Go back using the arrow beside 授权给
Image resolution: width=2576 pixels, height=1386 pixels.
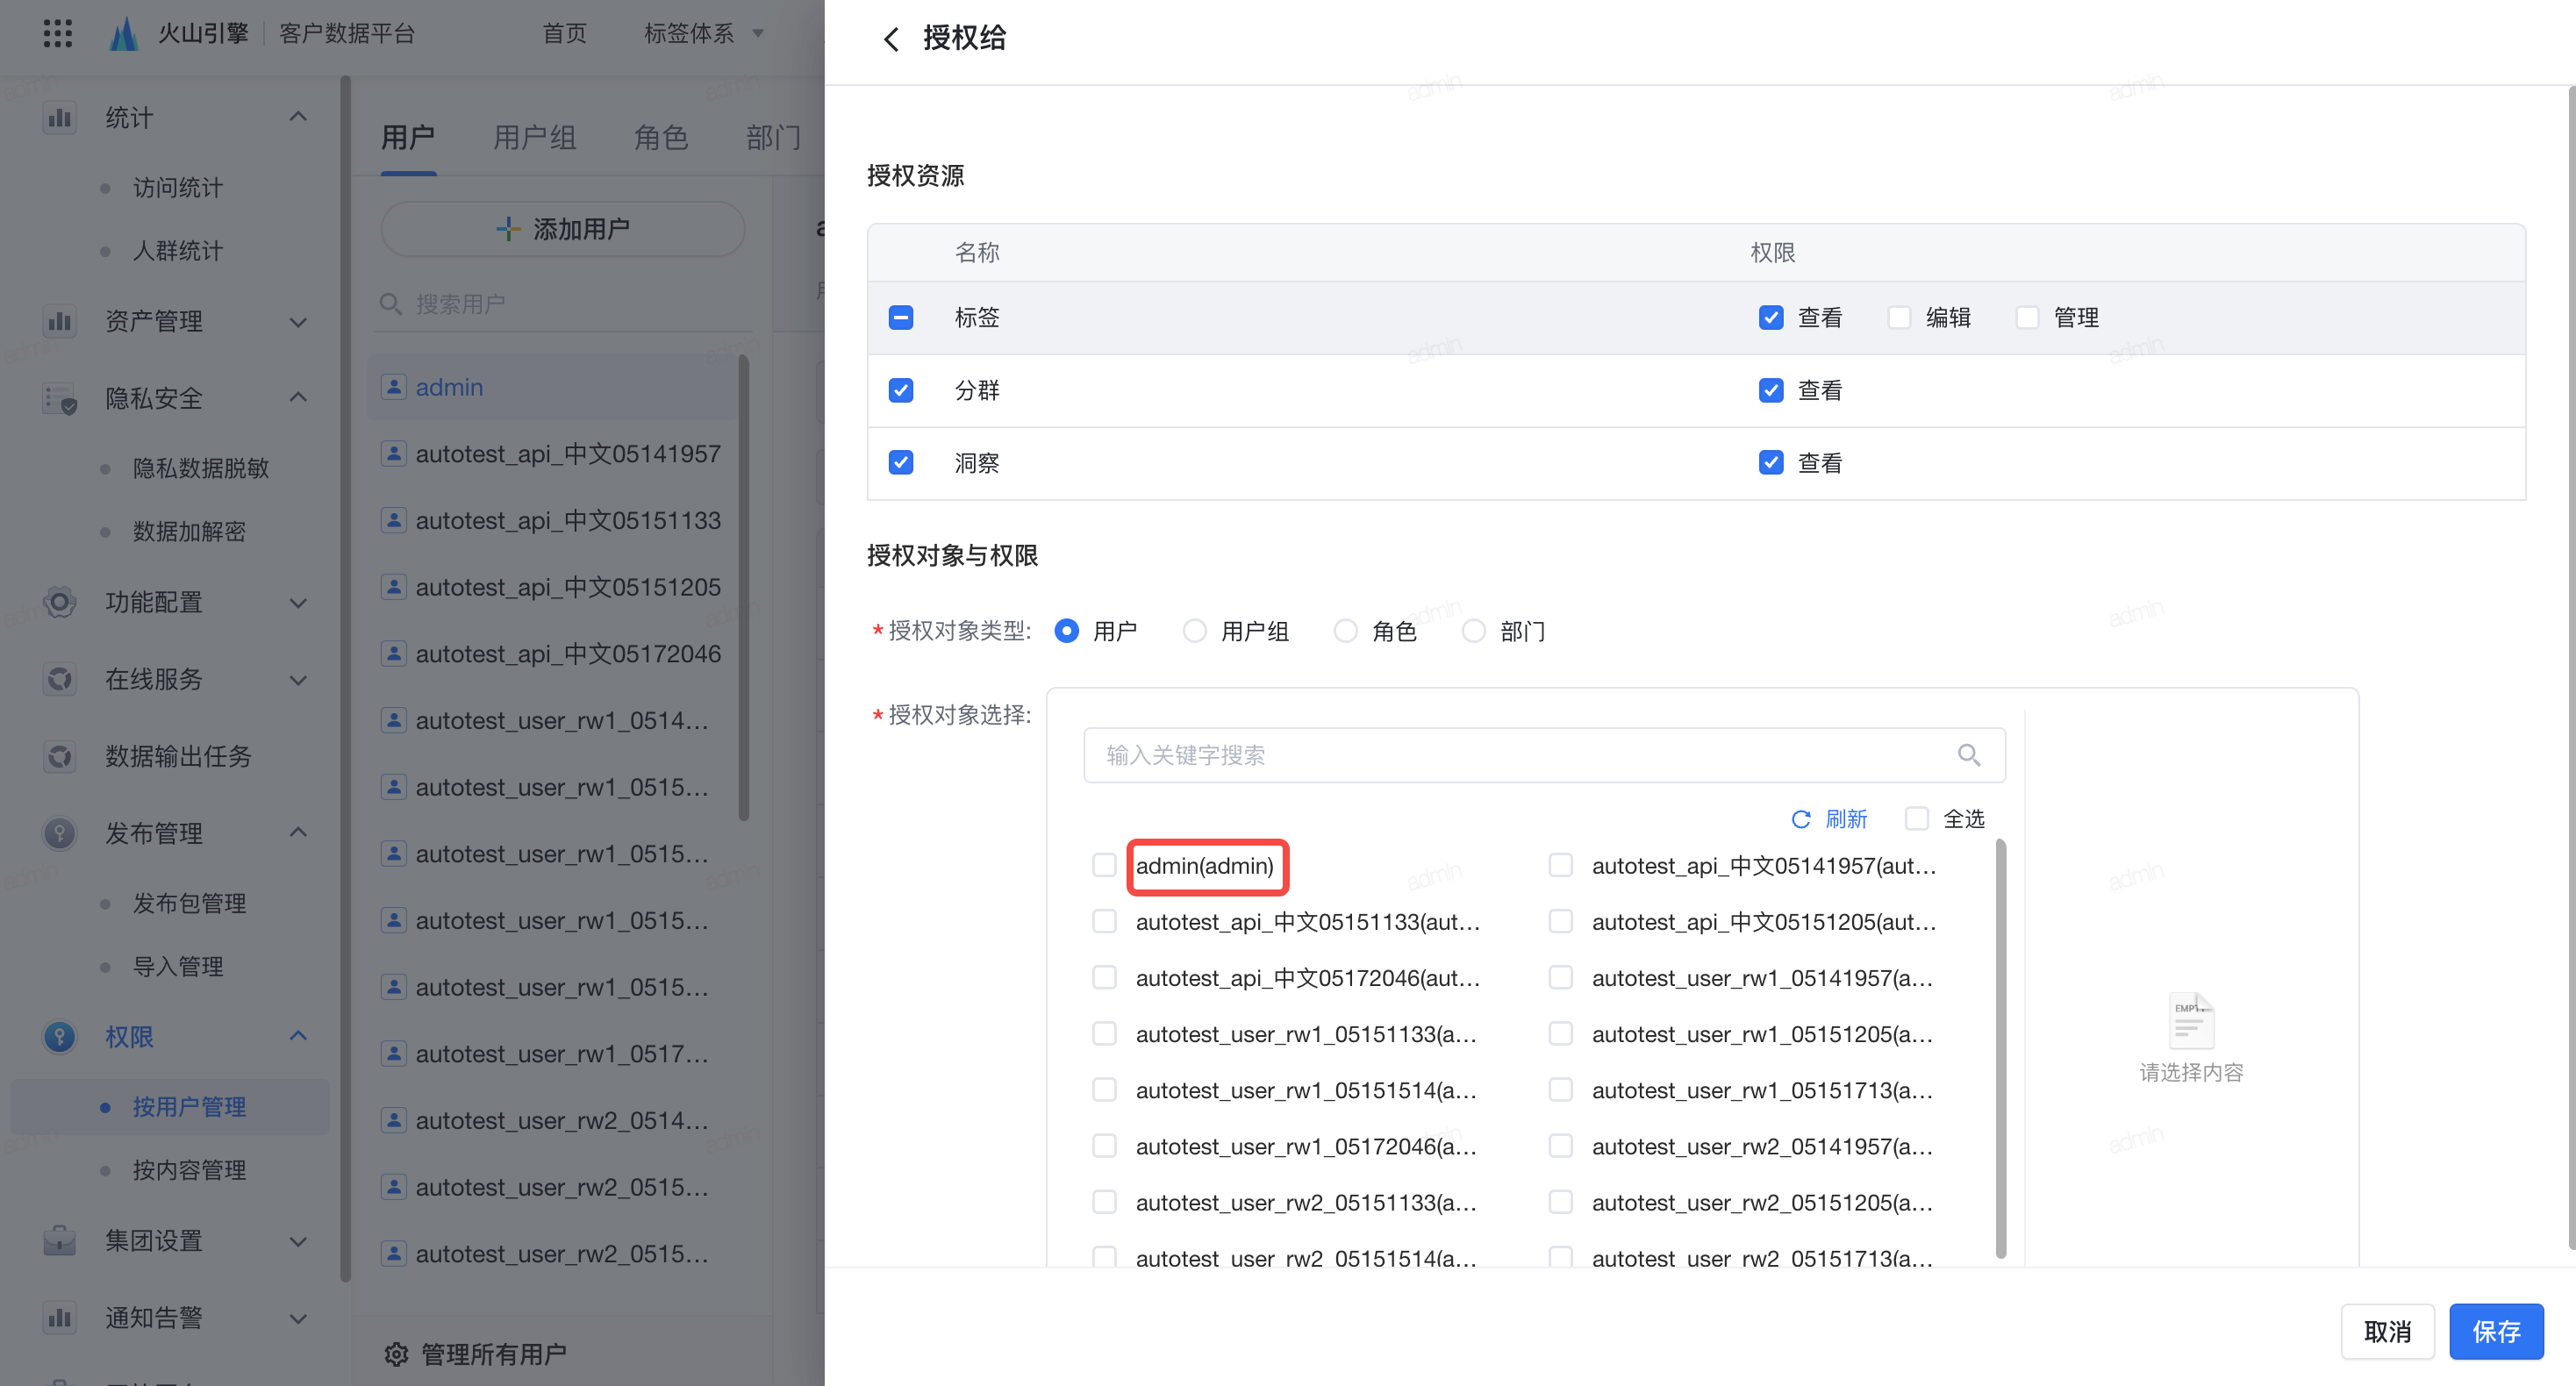click(891, 39)
